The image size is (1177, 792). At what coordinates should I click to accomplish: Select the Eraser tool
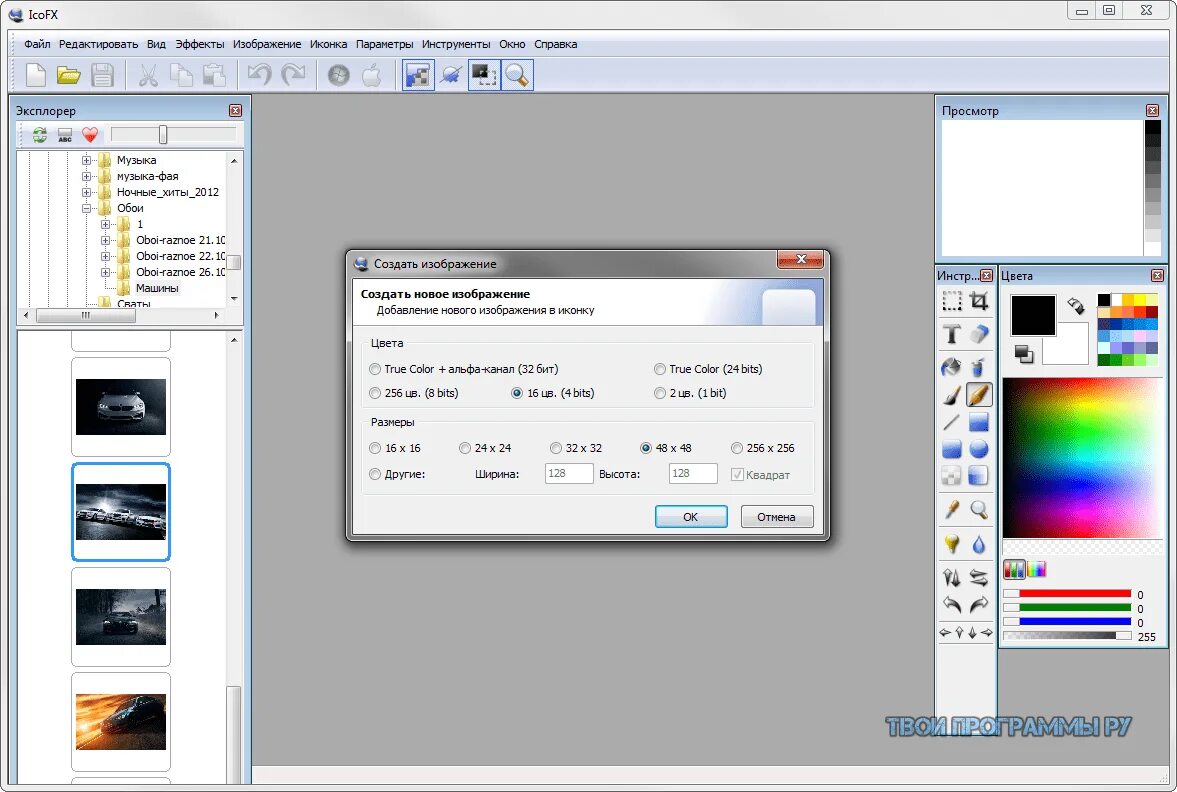tap(979, 334)
